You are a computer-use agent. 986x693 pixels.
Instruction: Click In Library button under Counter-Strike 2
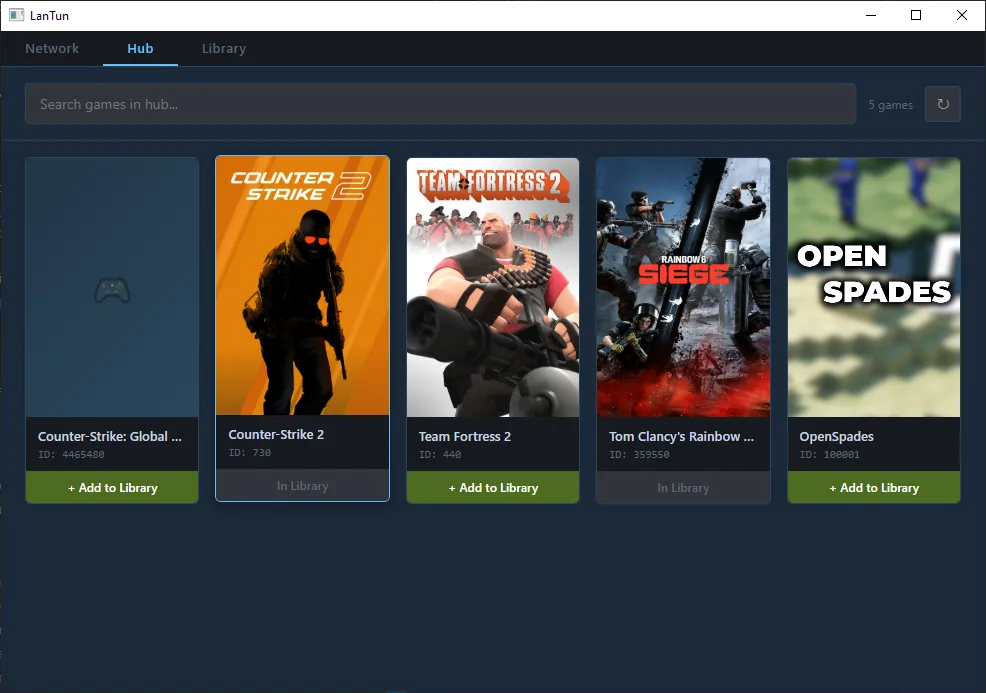pos(302,485)
